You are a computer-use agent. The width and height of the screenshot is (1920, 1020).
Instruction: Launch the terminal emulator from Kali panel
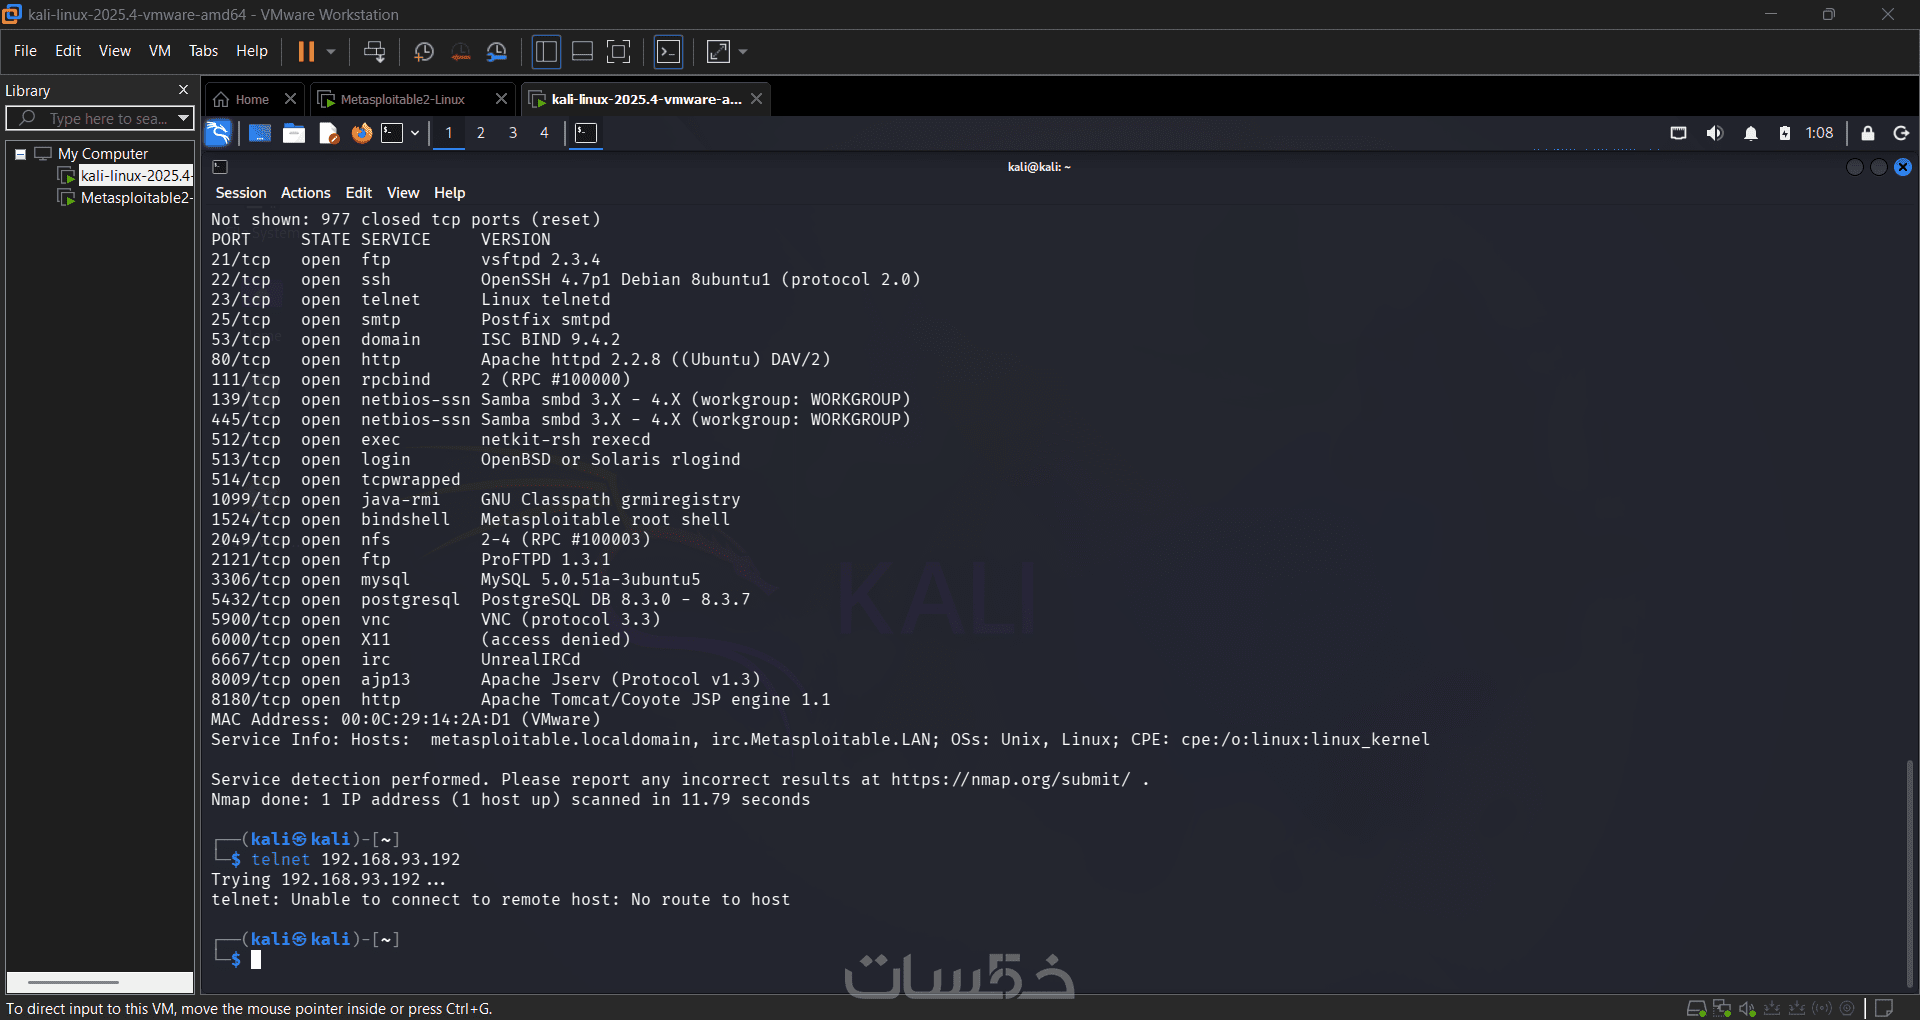pos(392,133)
